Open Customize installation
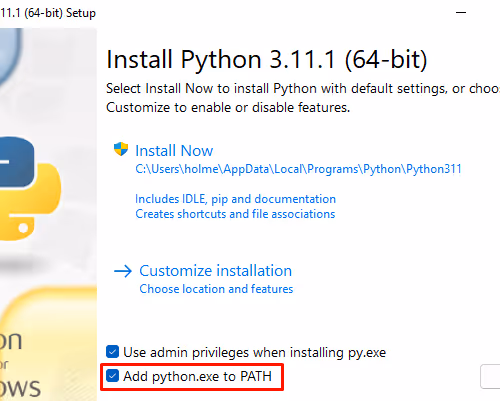Viewport: 500px width, 401px height. click(x=215, y=271)
